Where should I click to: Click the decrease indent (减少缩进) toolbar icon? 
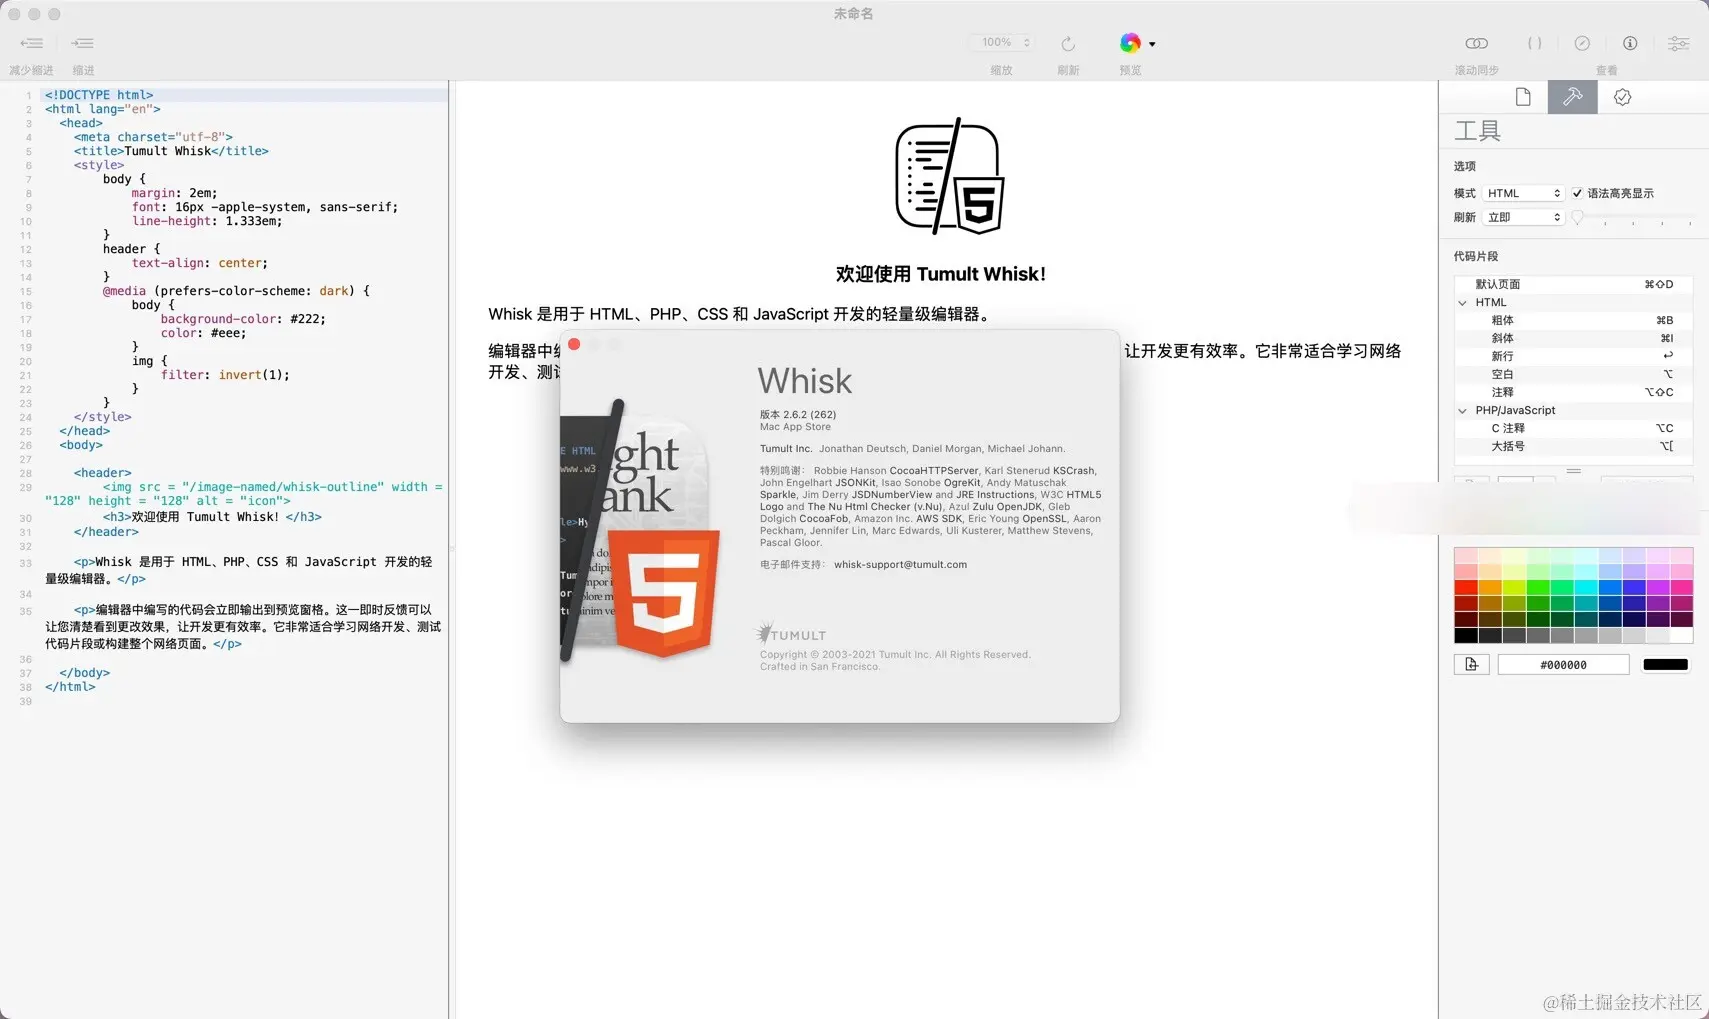click(x=32, y=43)
